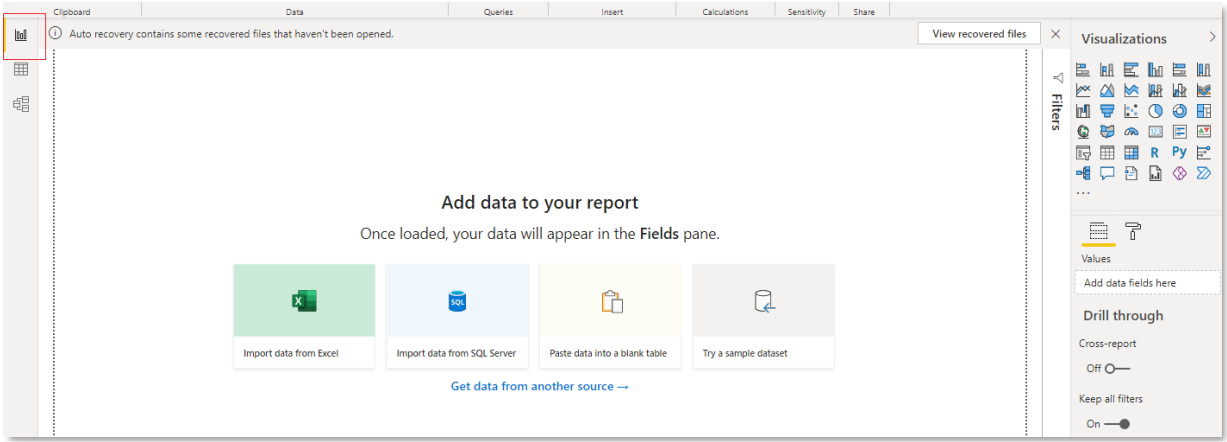Select the Scatter chart visual
1227x442 pixels.
coord(1131,111)
